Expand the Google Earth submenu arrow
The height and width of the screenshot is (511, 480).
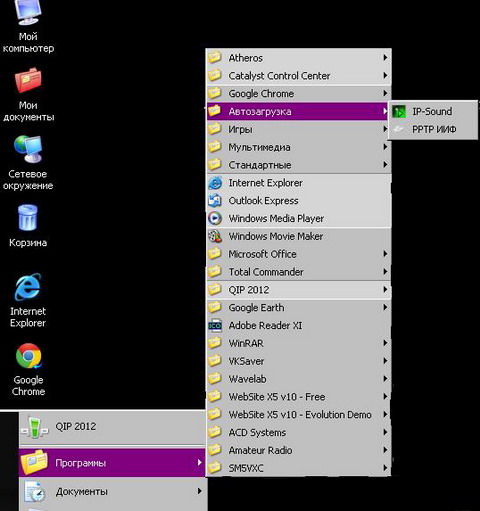click(385, 307)
